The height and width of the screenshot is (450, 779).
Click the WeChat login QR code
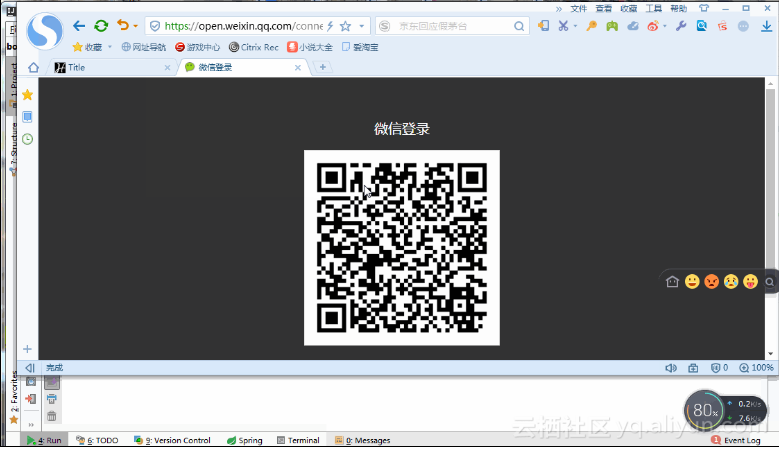tap(402, 248)
